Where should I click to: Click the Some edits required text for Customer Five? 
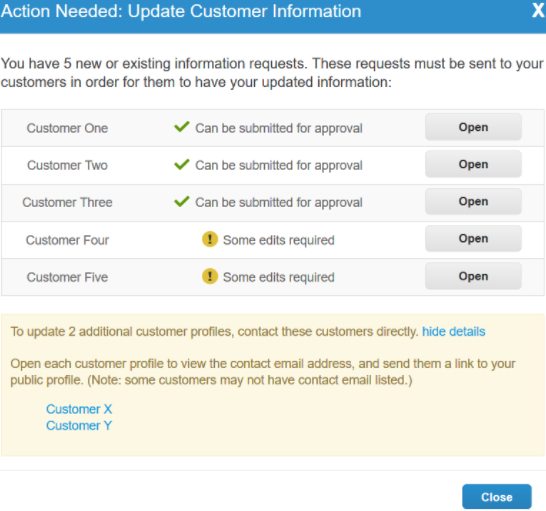(x=279, y=277)
